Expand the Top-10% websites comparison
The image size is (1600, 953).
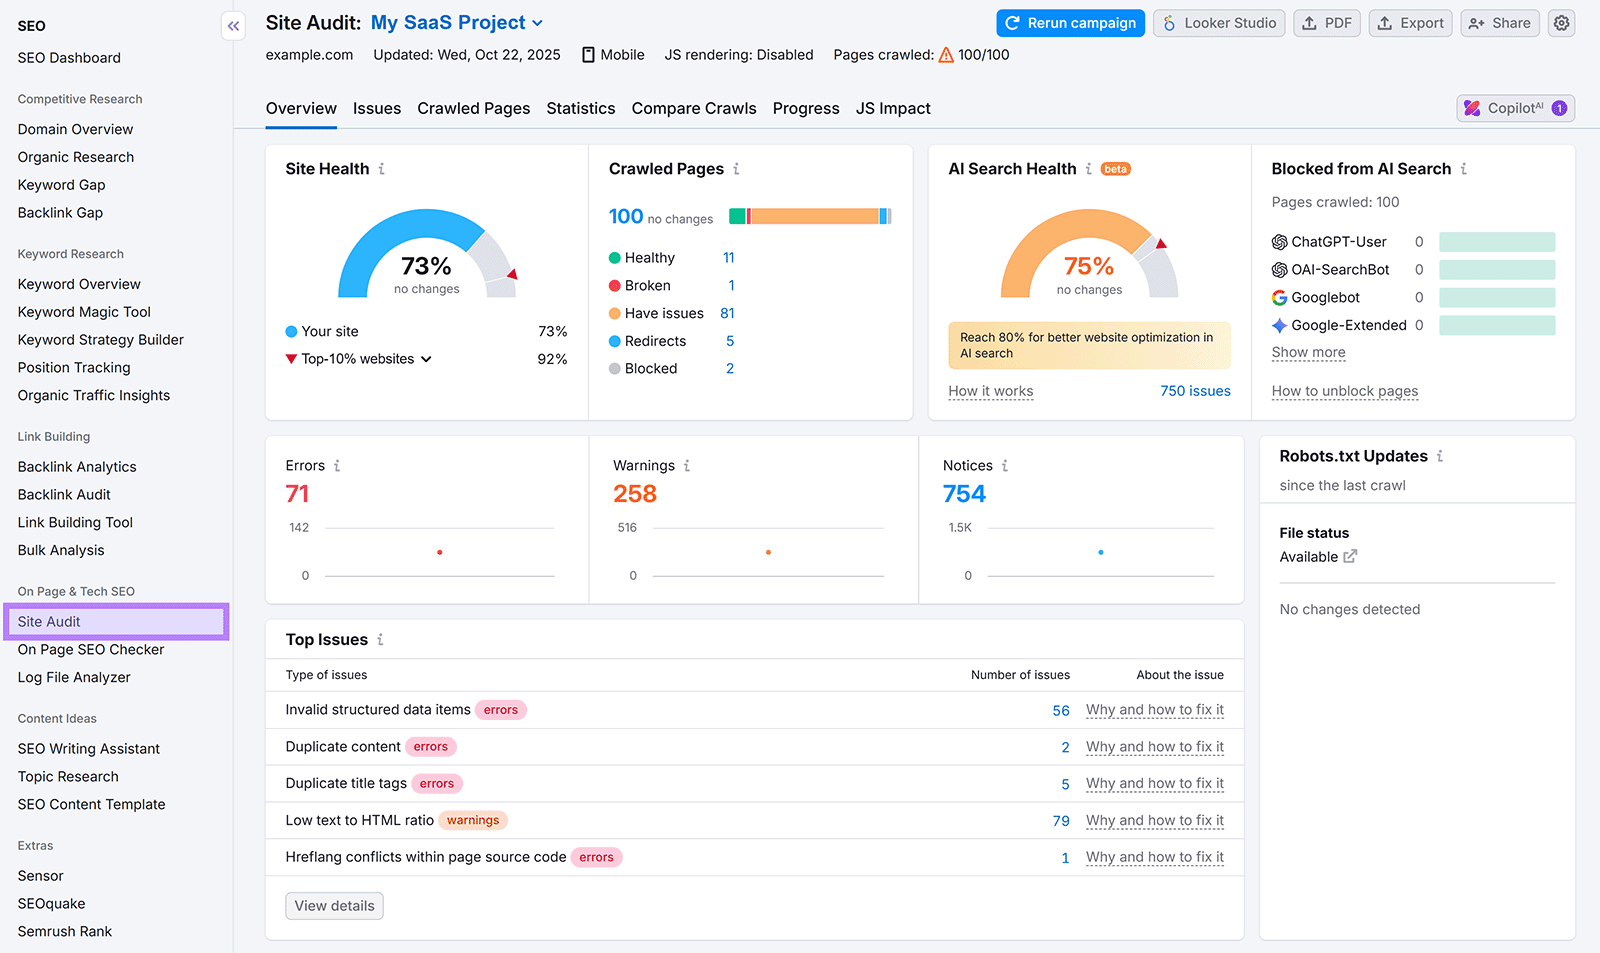pos(426,358)
